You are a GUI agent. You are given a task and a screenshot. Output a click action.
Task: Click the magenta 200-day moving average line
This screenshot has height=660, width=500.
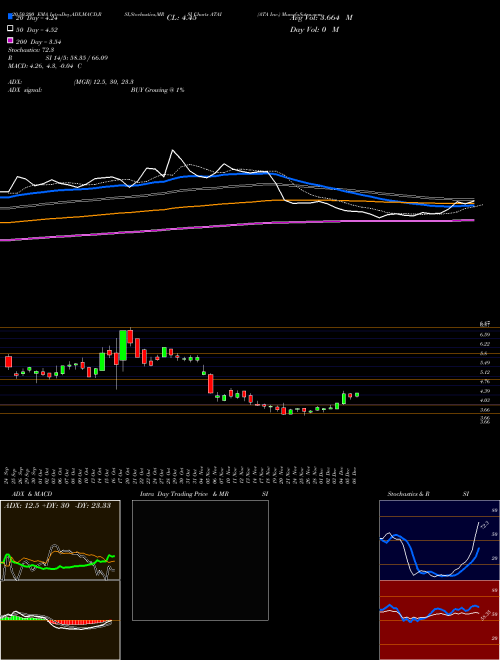236,225
